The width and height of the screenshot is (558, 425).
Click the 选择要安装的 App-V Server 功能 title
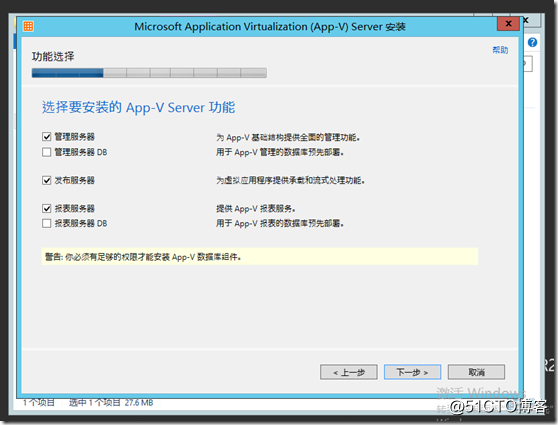(138, 107)
